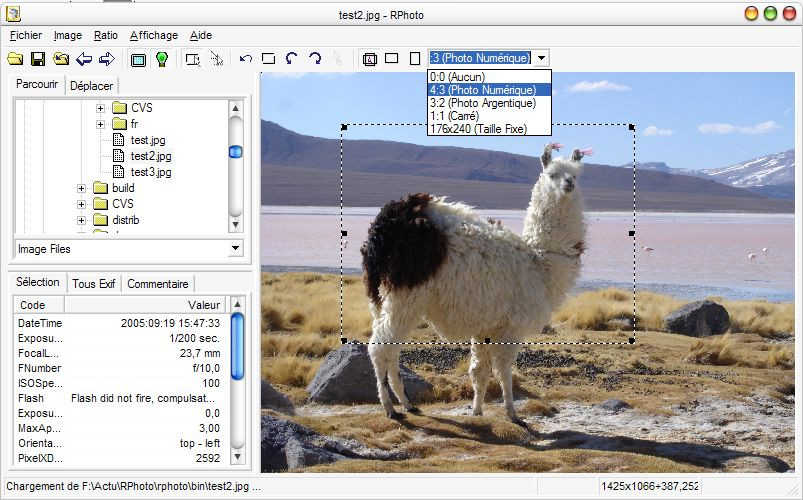This screenshot has height=500, width=803.
Task: Click the bottom-right crop selection handle
Action: point(632,341)
